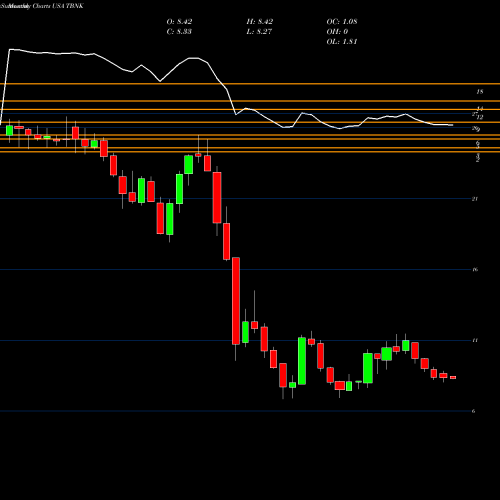Click the 'C: 8.33' close price value
This screenshot has height=500, width=500.
click(179, 32)
